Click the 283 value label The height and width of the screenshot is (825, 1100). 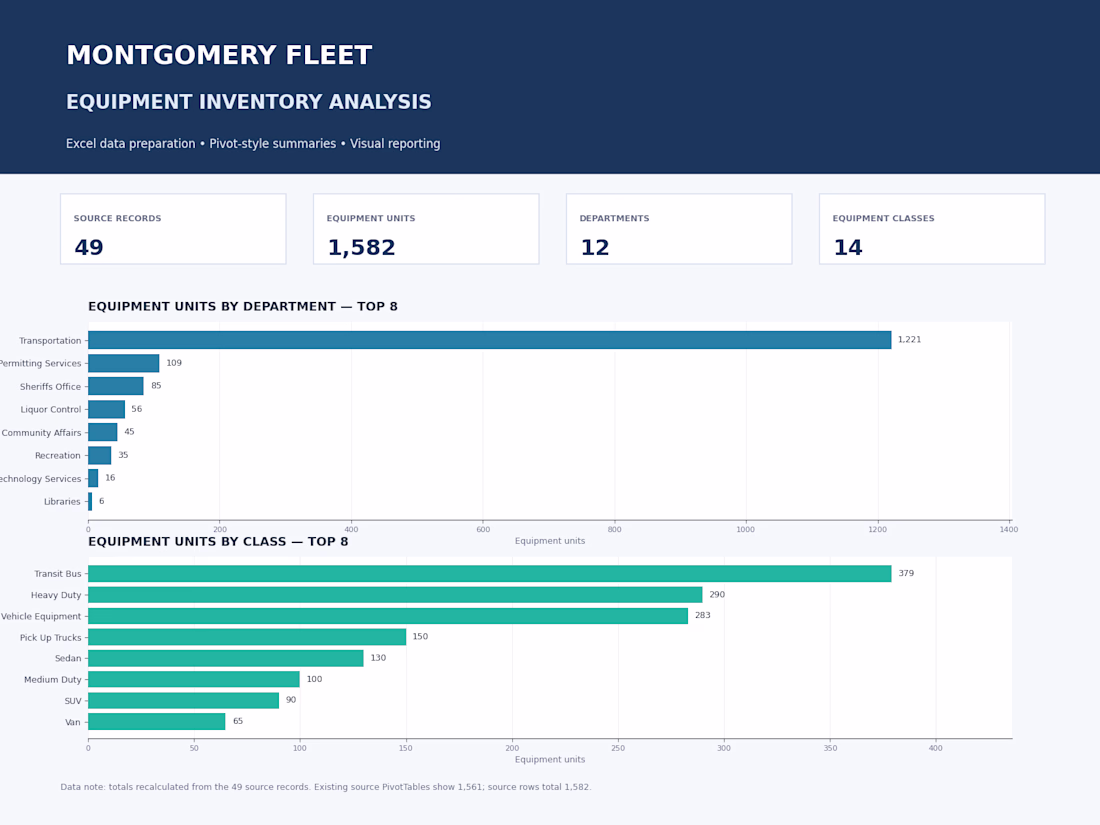coord(703,615)
